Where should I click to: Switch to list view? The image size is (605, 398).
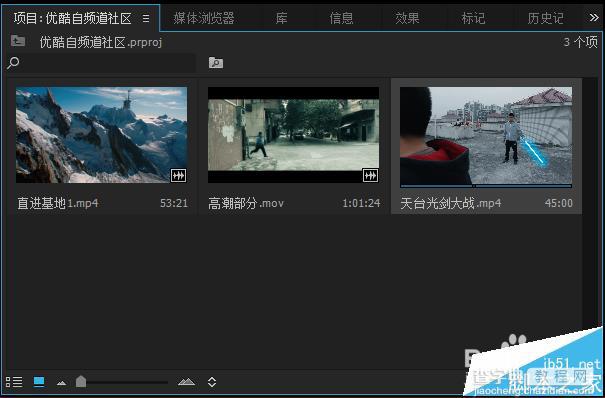click(14, 382)
